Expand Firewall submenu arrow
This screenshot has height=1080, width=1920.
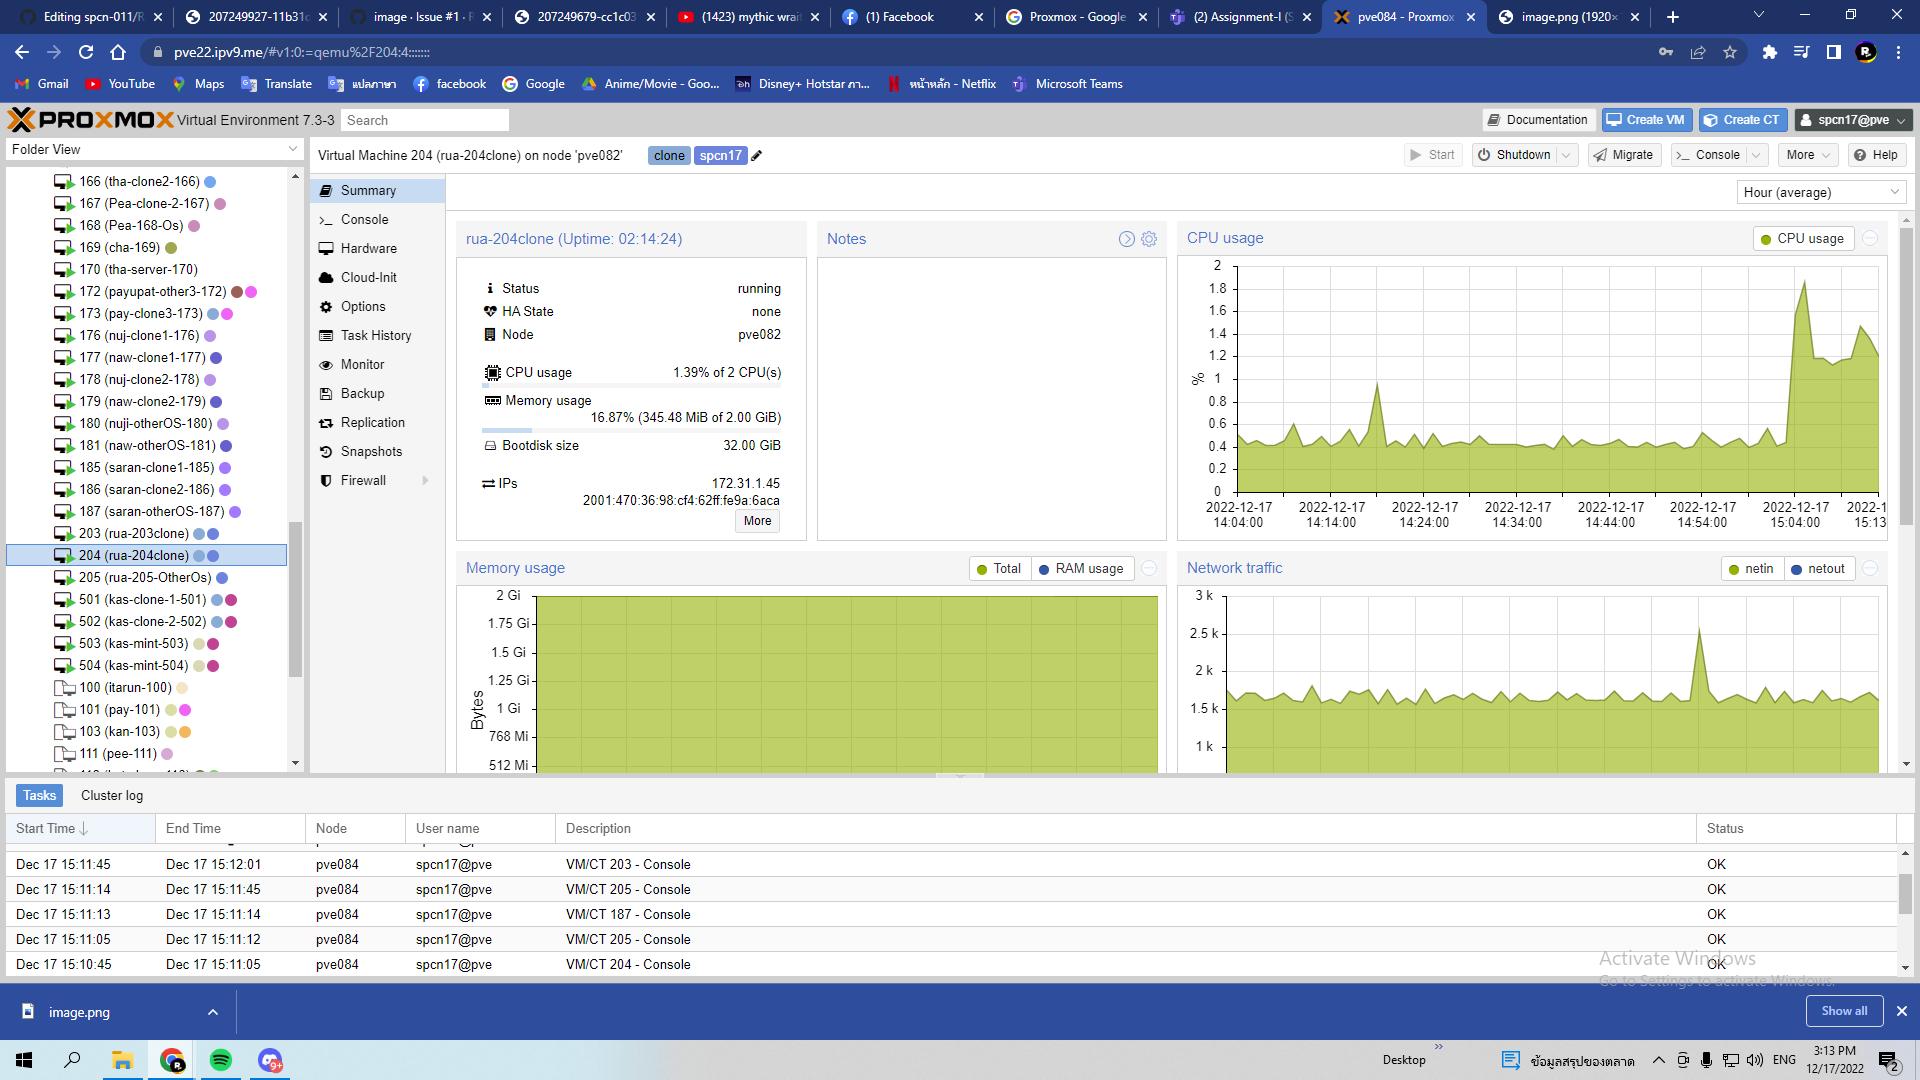coord(426,481)
